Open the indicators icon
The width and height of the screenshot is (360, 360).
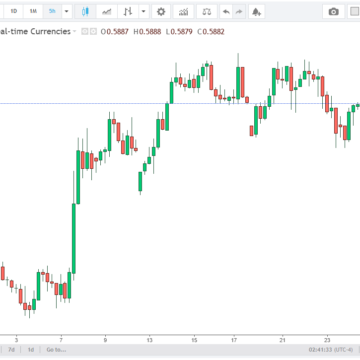click(x=183, y=12)
